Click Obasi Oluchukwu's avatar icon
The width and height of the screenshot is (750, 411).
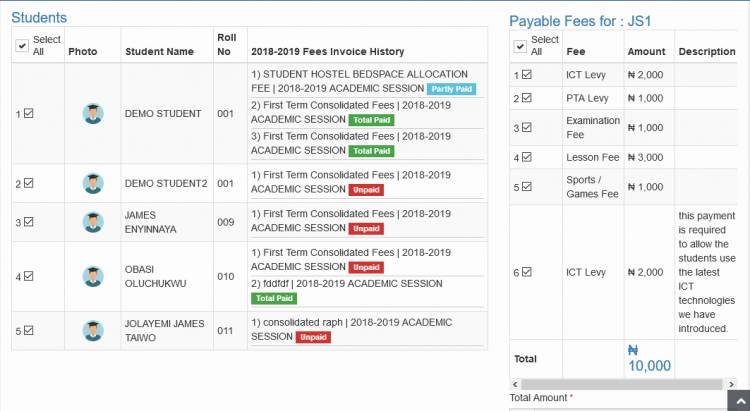coord(93,276)
